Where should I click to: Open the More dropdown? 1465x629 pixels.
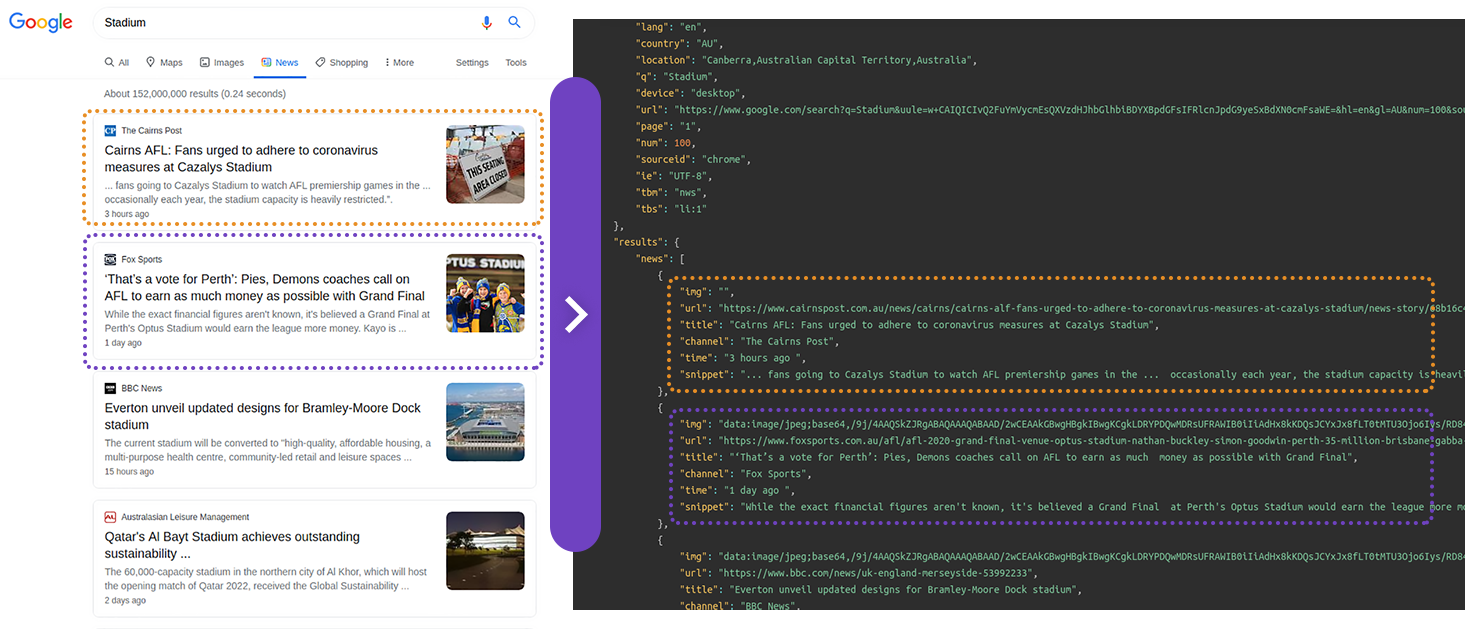[x=397, y=62]
